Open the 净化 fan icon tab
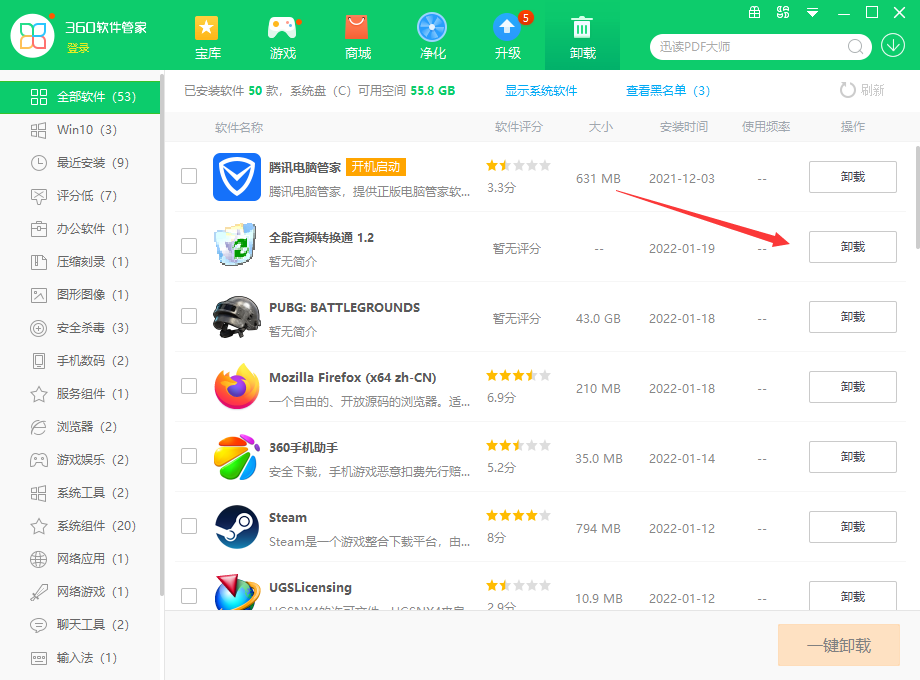The width and height of the screenshot is (920, 680). point(432,38)
